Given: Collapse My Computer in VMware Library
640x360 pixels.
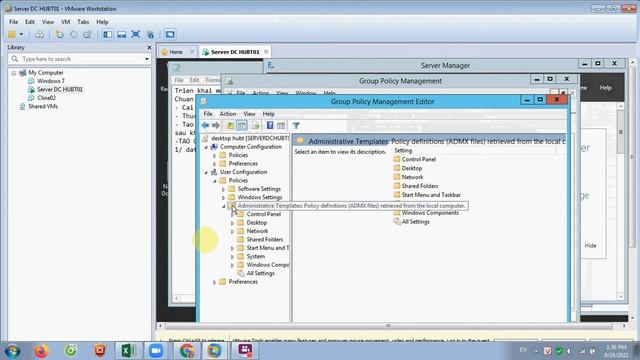Looking at the screenshot, I should point(14,73).
